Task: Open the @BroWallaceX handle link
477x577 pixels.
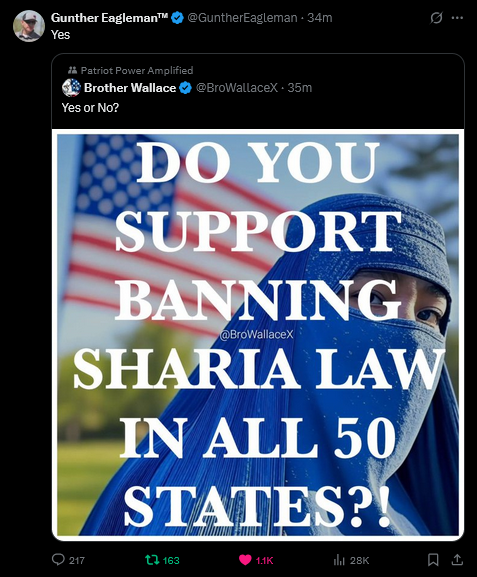Action: 237,88
